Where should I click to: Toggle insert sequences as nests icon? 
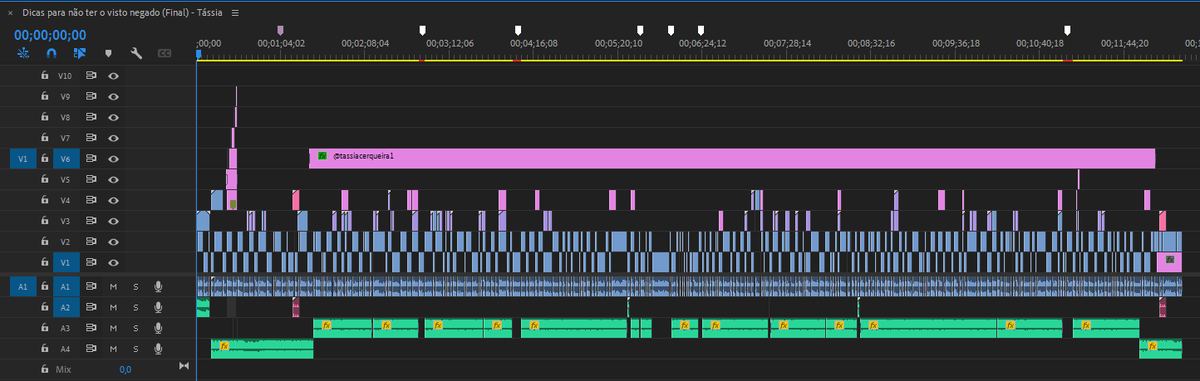(22, 53)
